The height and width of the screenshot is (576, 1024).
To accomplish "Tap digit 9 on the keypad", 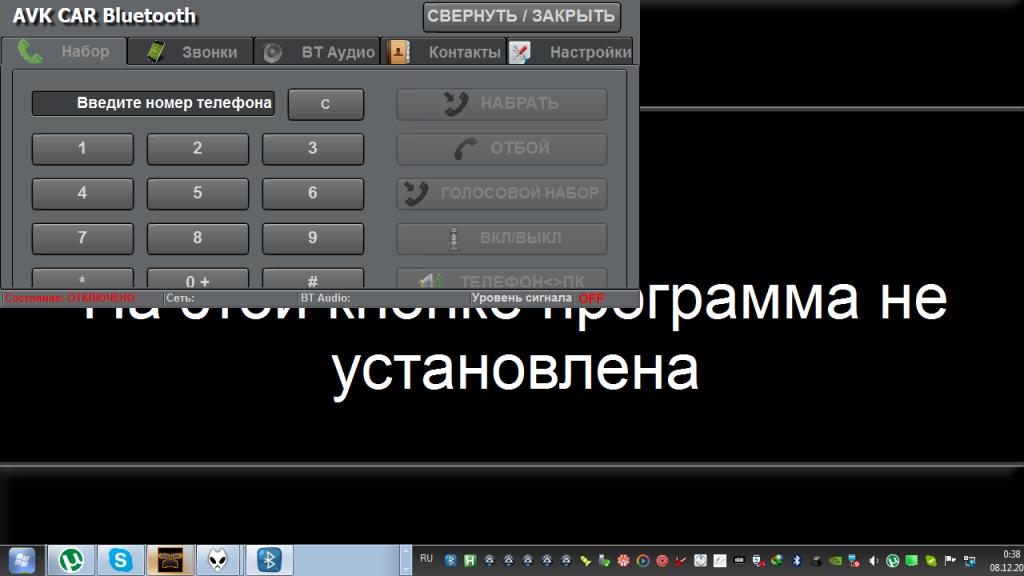I will [x=313, y=238].
